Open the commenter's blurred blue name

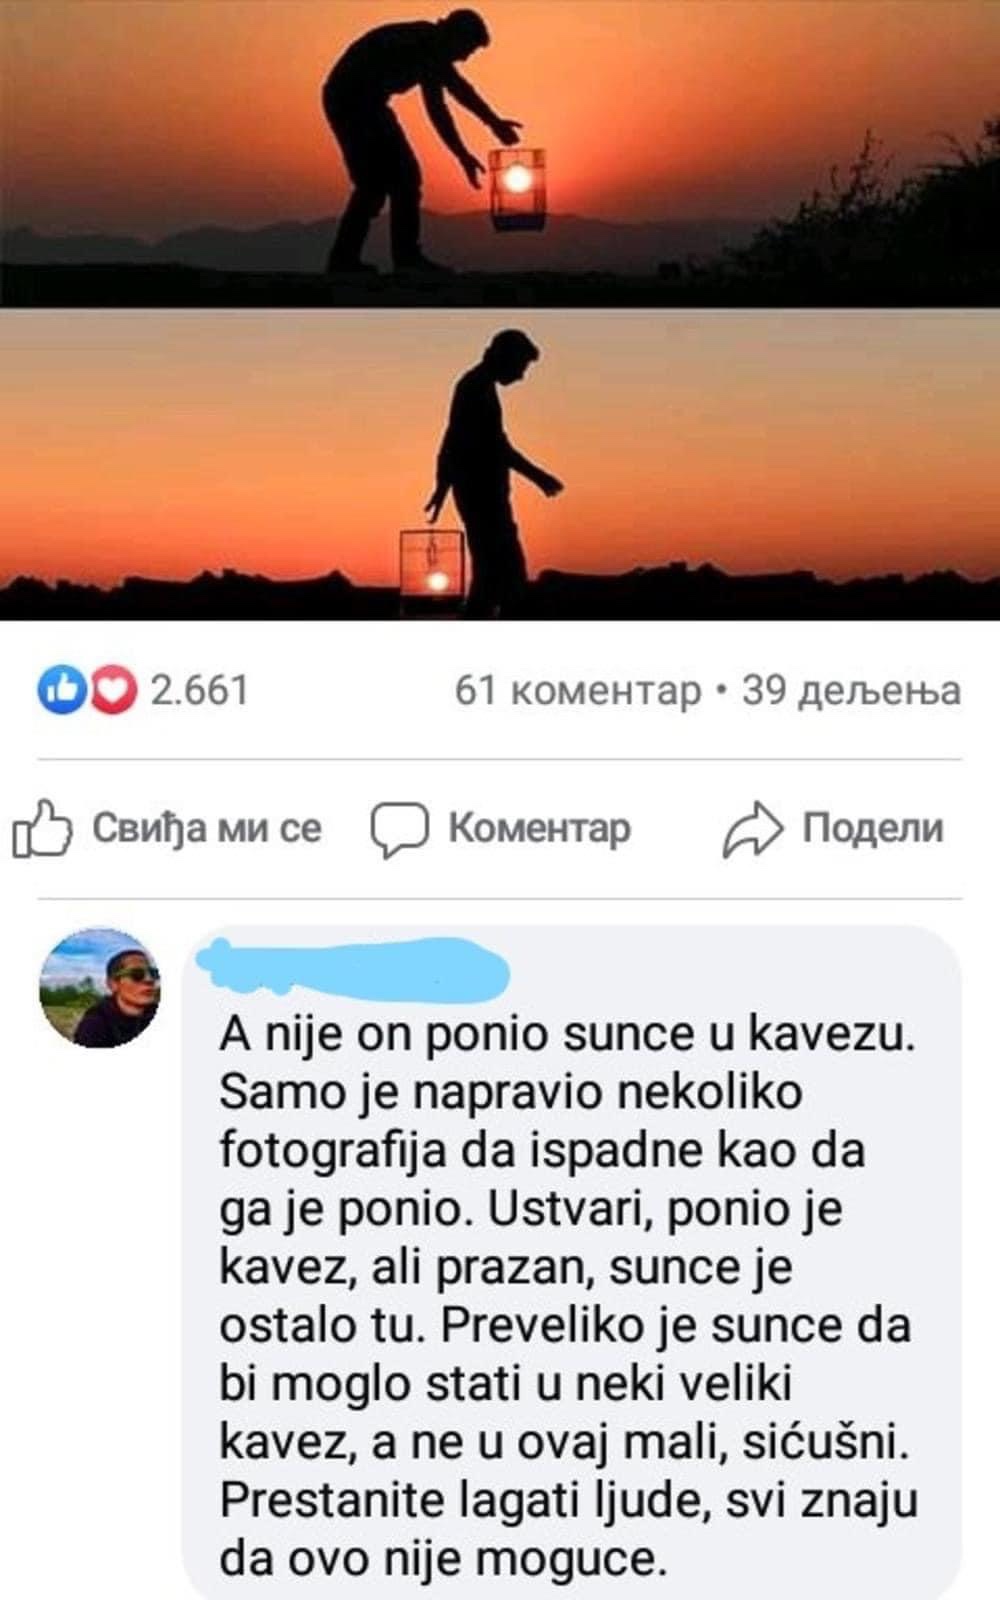(353, 968)
